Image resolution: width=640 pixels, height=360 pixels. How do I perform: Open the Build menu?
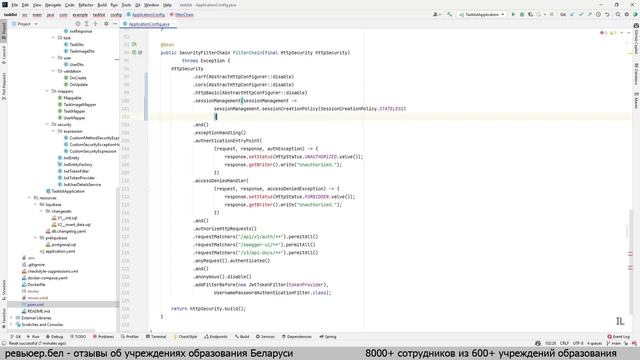click(x=102, y=5)
